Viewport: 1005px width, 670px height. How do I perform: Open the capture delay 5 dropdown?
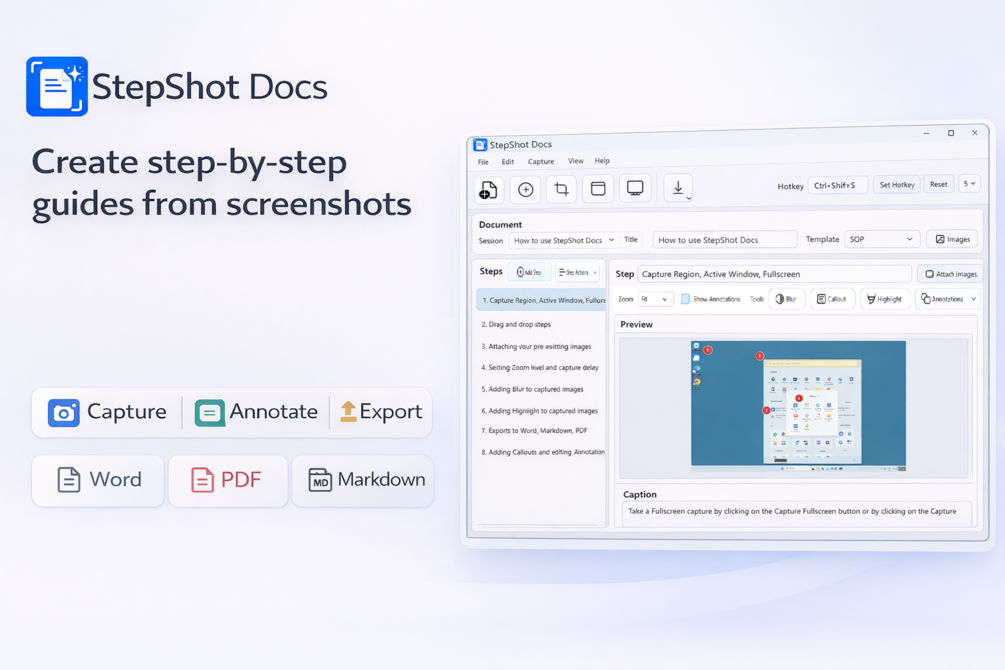969,184
